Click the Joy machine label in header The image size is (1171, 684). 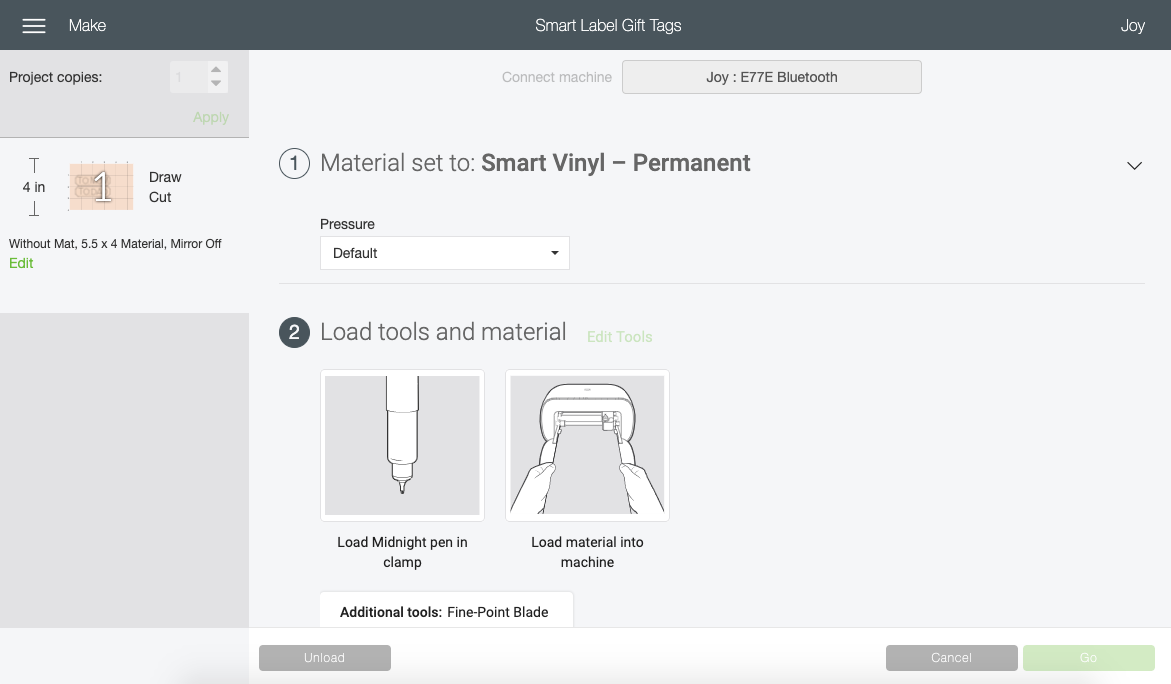(x=1132, y=26)
